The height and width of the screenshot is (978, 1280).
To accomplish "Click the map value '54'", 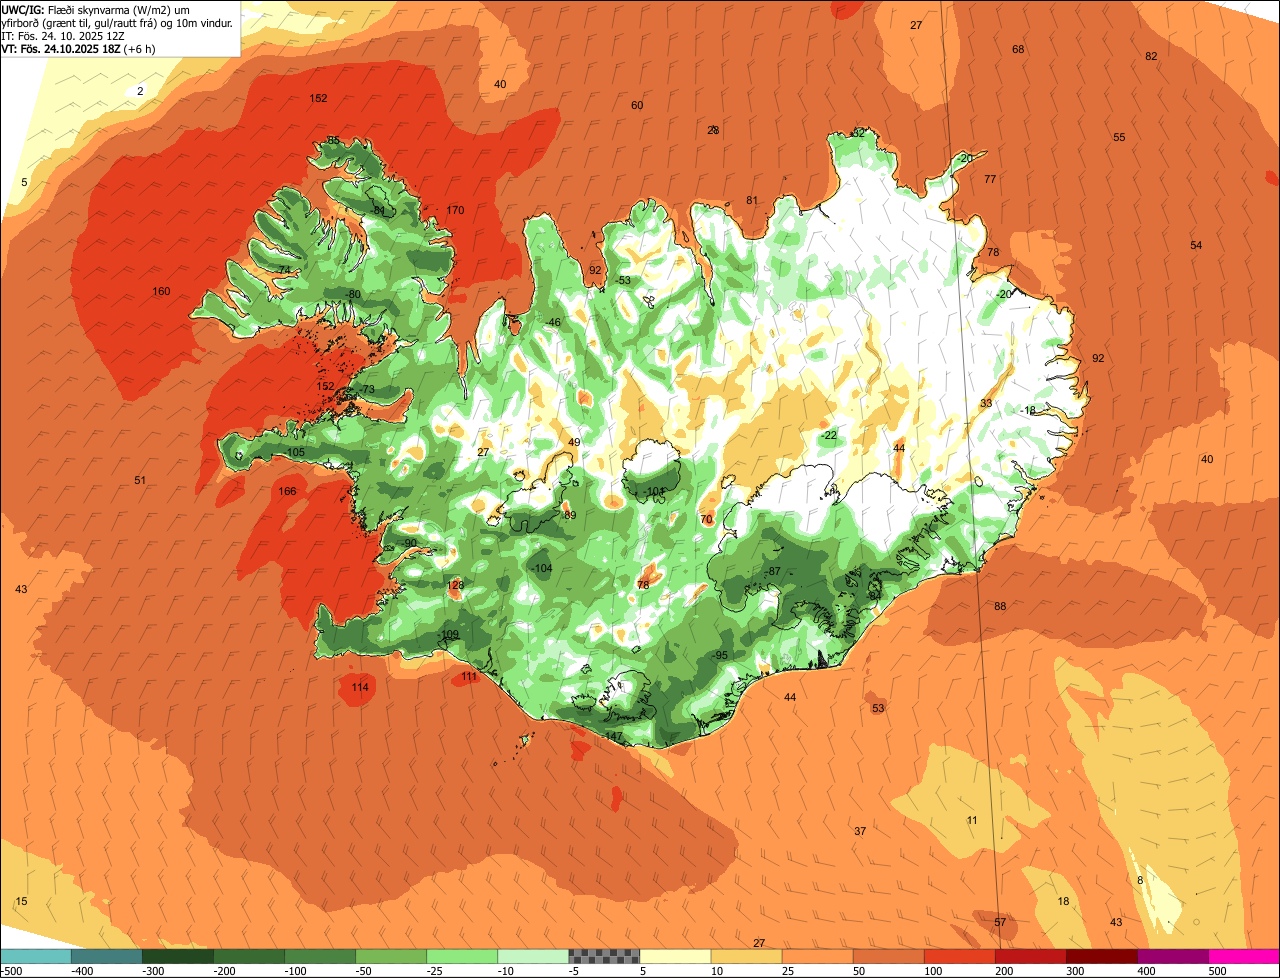I will tap(1196, 245).
